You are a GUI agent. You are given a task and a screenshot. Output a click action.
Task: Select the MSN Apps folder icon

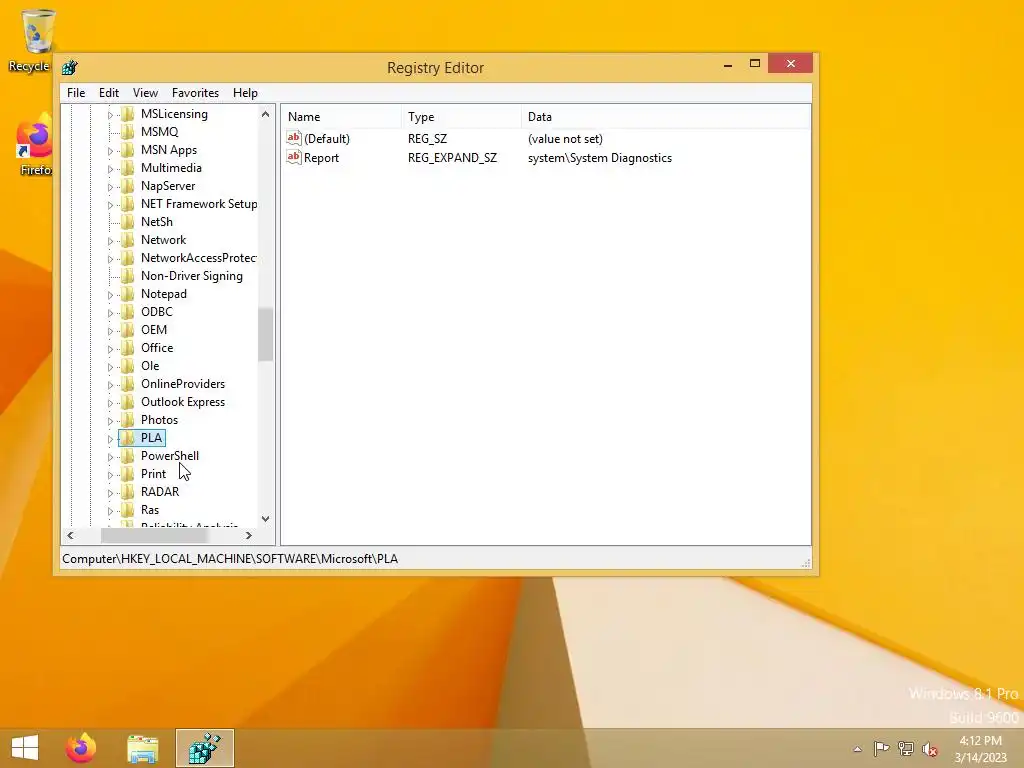[128, 150]
